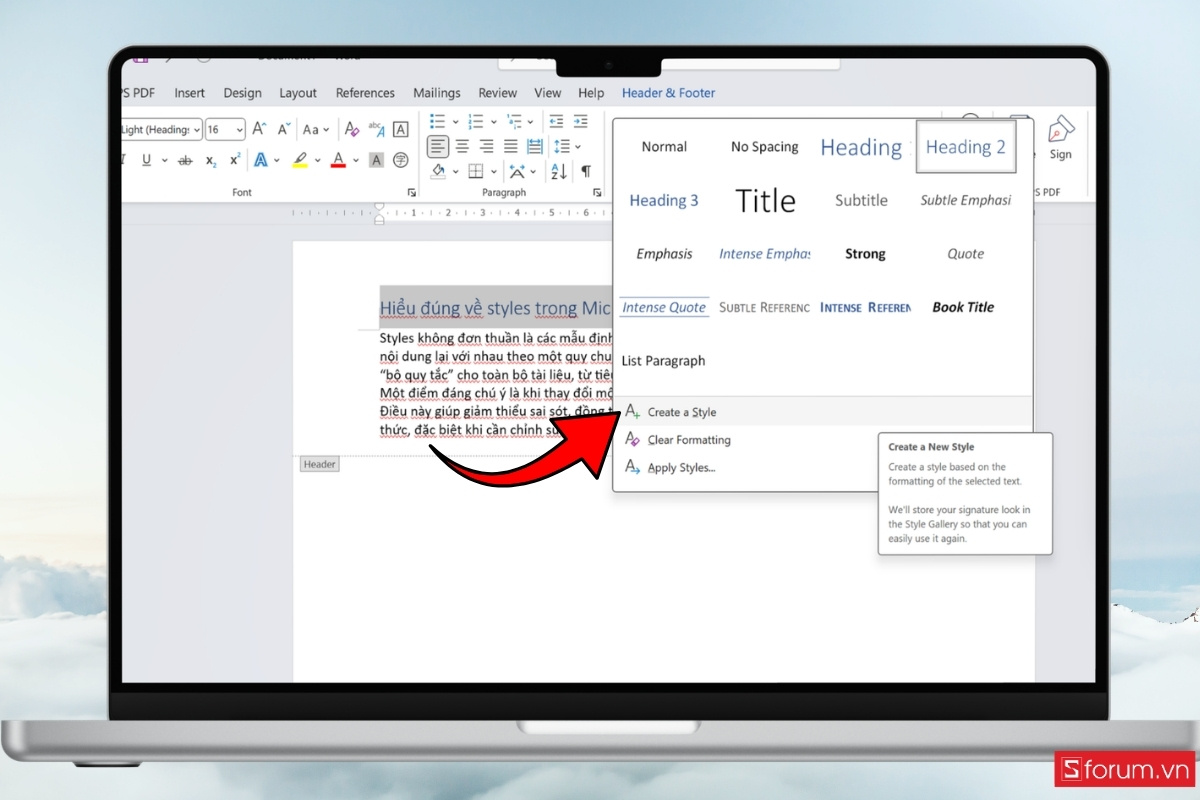Click the Asian Layout character scaling icon
The height and width of the screenshot is (800, 1200).
[x=516, y=171]
